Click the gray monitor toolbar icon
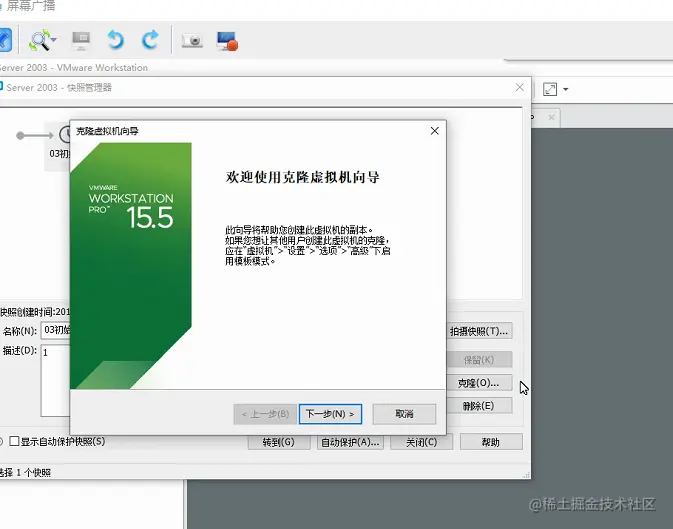673x529 pixels. coord(81,40)
